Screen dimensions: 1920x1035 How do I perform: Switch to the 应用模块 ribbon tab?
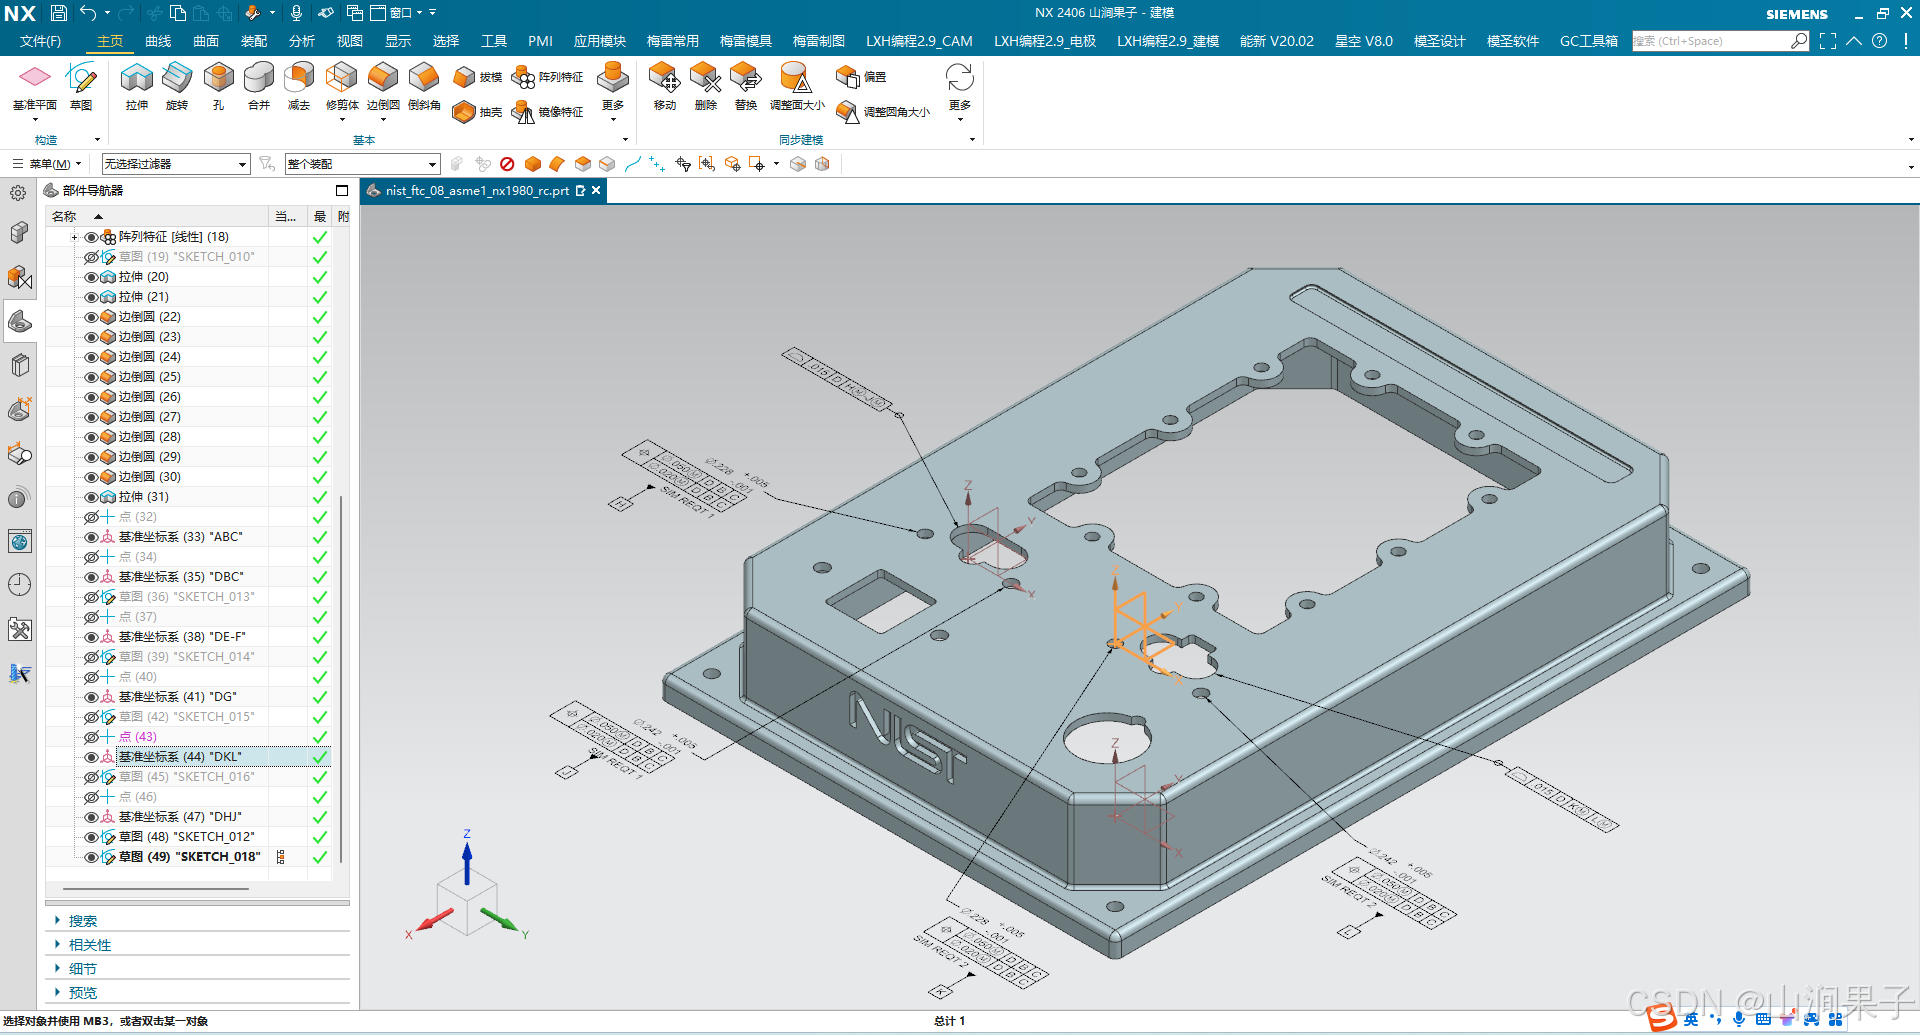pos(600,41)
